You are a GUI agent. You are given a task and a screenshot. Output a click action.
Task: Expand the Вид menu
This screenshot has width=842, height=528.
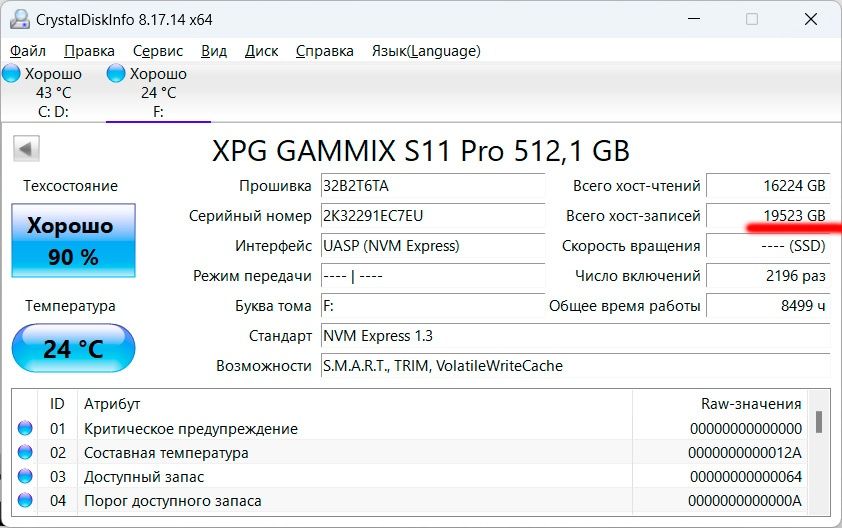[214, 51]
